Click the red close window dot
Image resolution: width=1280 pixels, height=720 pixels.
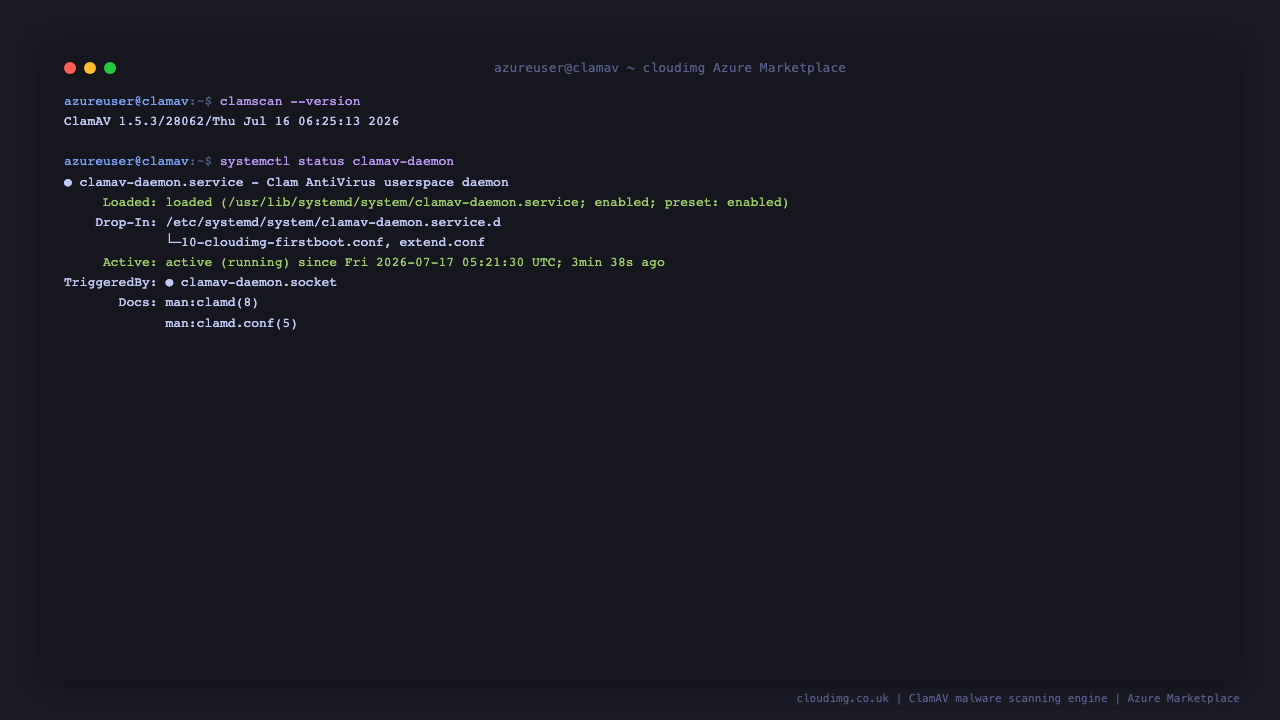pos(70,68)
